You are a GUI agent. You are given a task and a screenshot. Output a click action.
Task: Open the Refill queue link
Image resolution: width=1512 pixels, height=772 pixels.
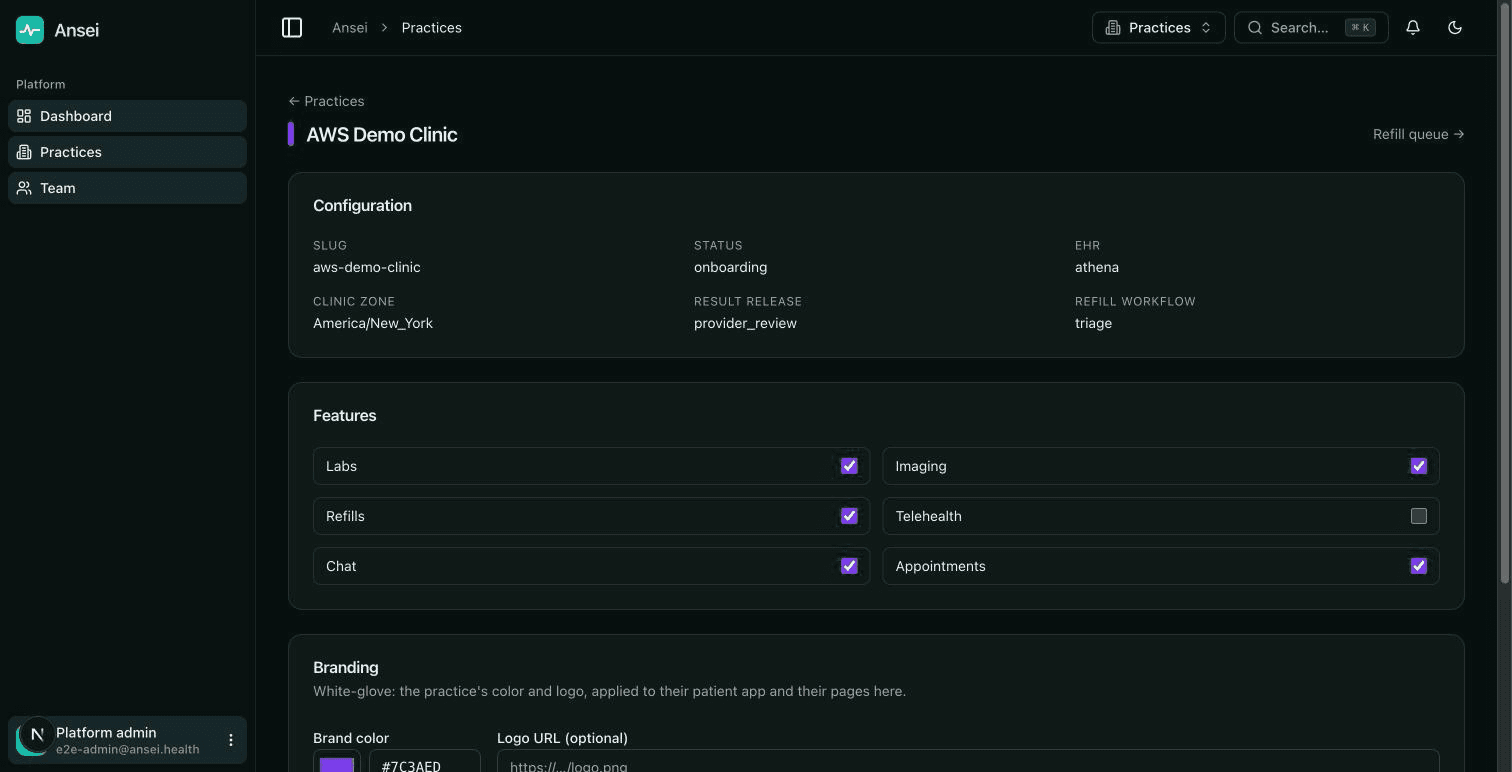point(1418,134)
